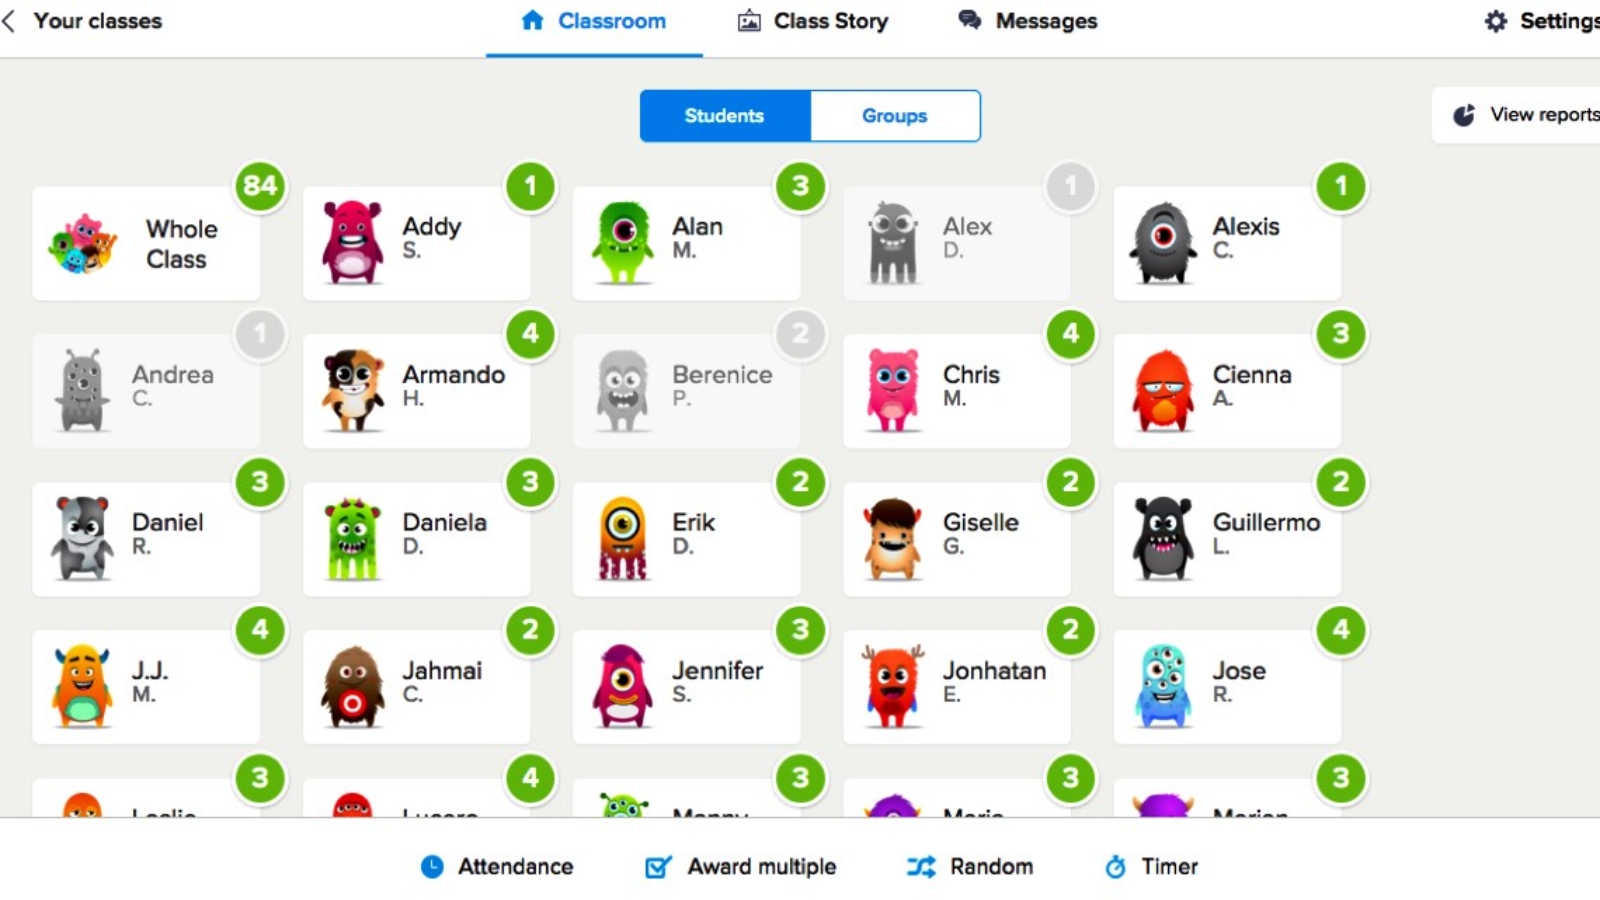Screen dimensions: 1600x900
Task: Select Chris M.'s student card
Action: (x=957, y=391)
